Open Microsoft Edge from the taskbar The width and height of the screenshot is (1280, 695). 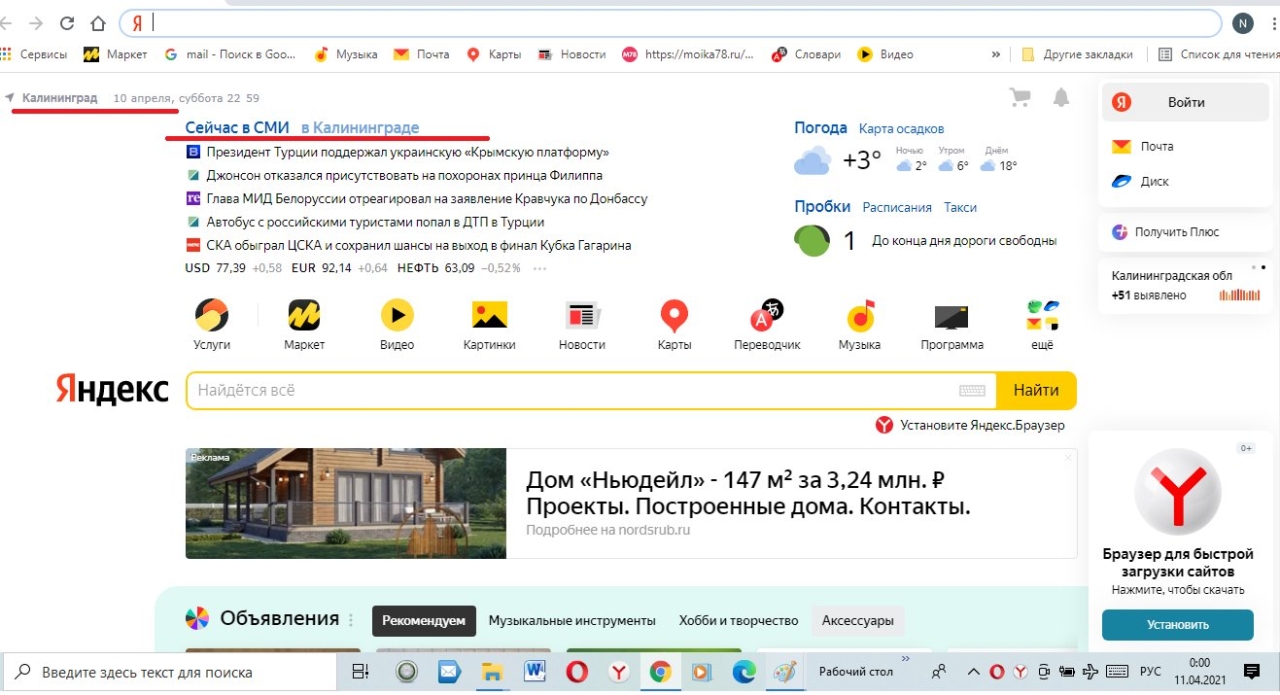(x=743, y=672)
